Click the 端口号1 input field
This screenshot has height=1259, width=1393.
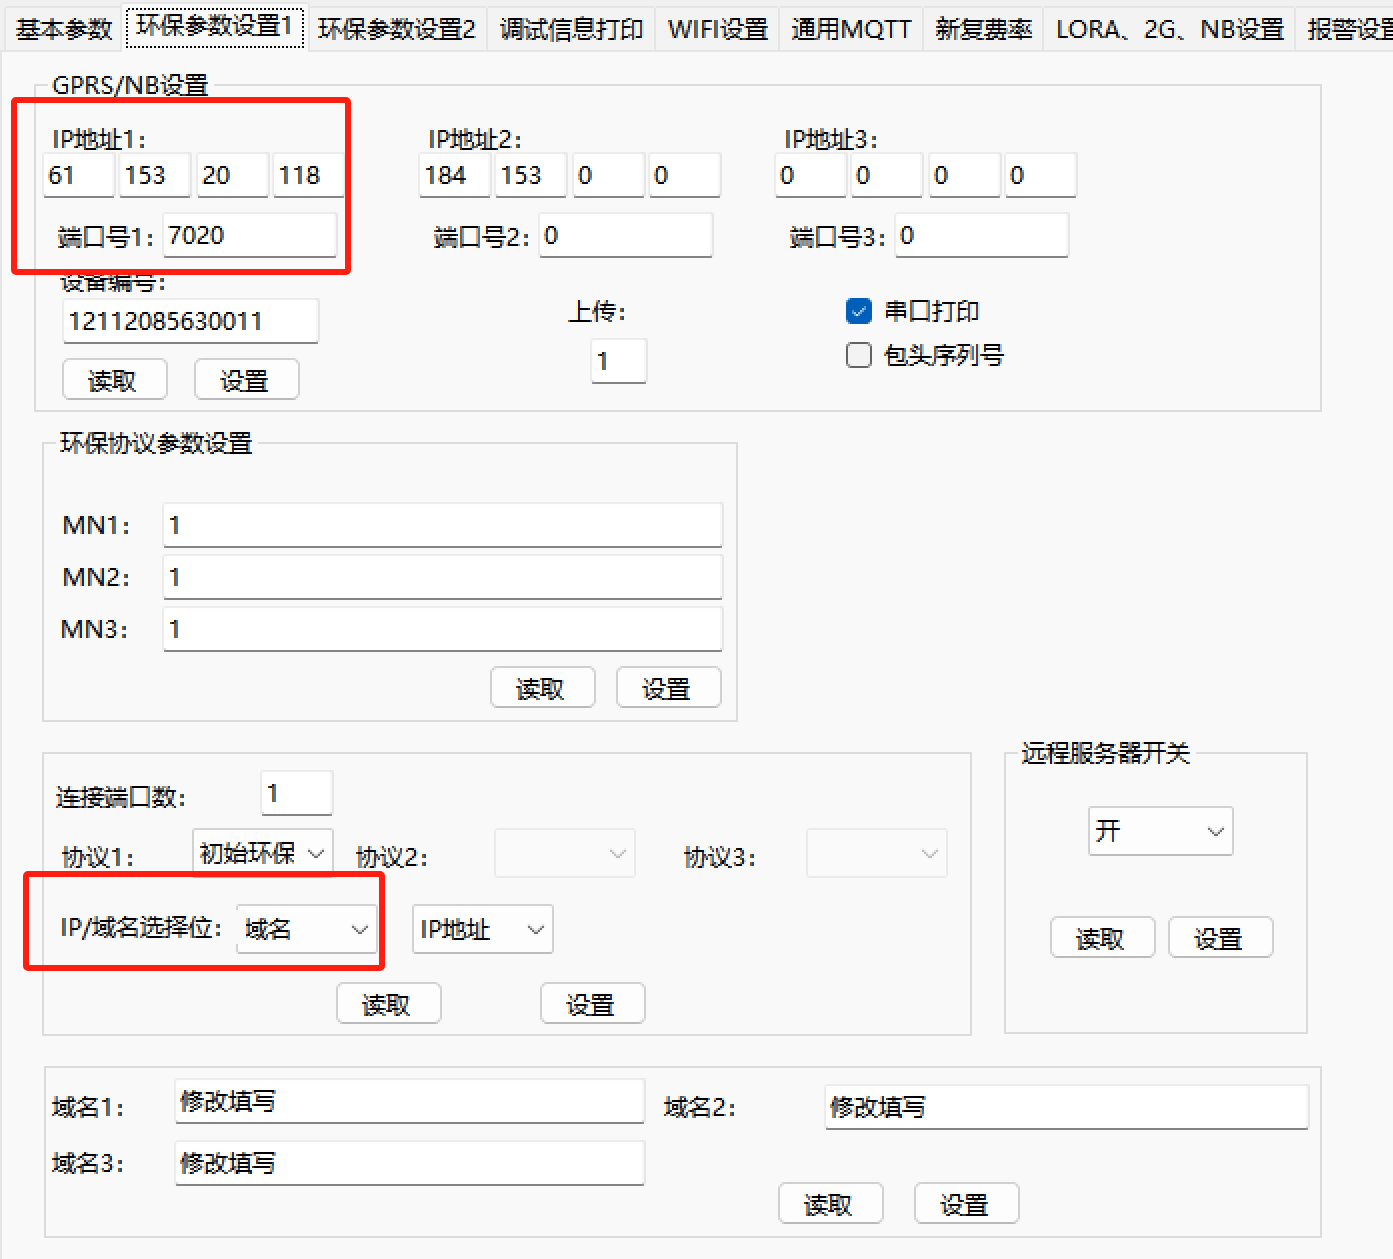[249, 236]
